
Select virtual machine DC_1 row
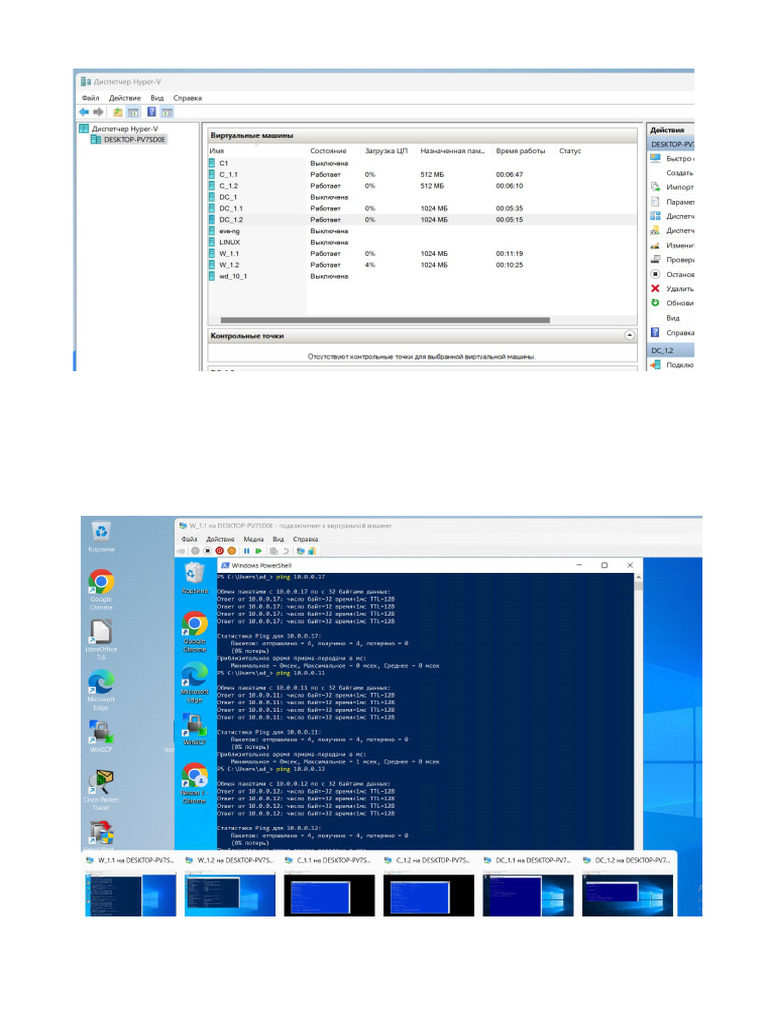click(x=422, y=197)
